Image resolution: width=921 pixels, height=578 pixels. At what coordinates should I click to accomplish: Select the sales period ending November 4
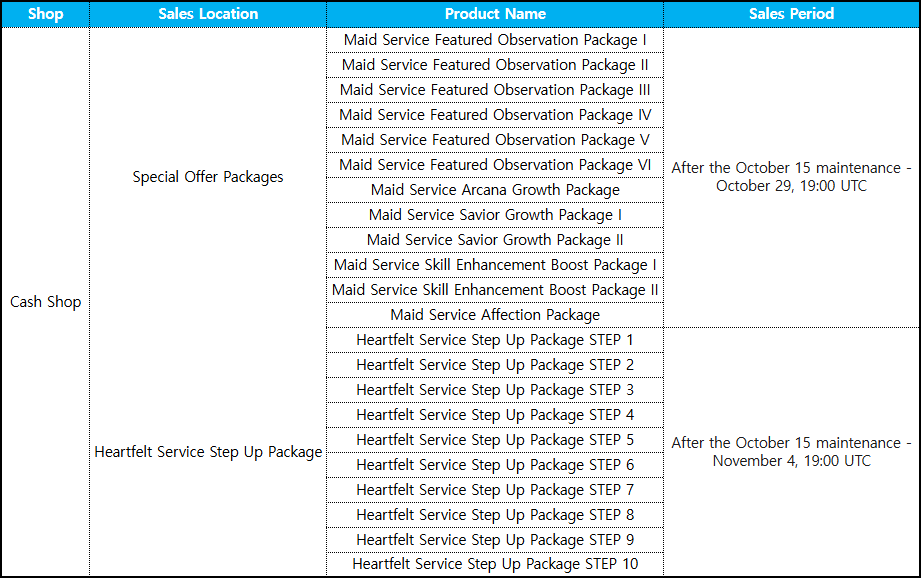coord(791,452)
